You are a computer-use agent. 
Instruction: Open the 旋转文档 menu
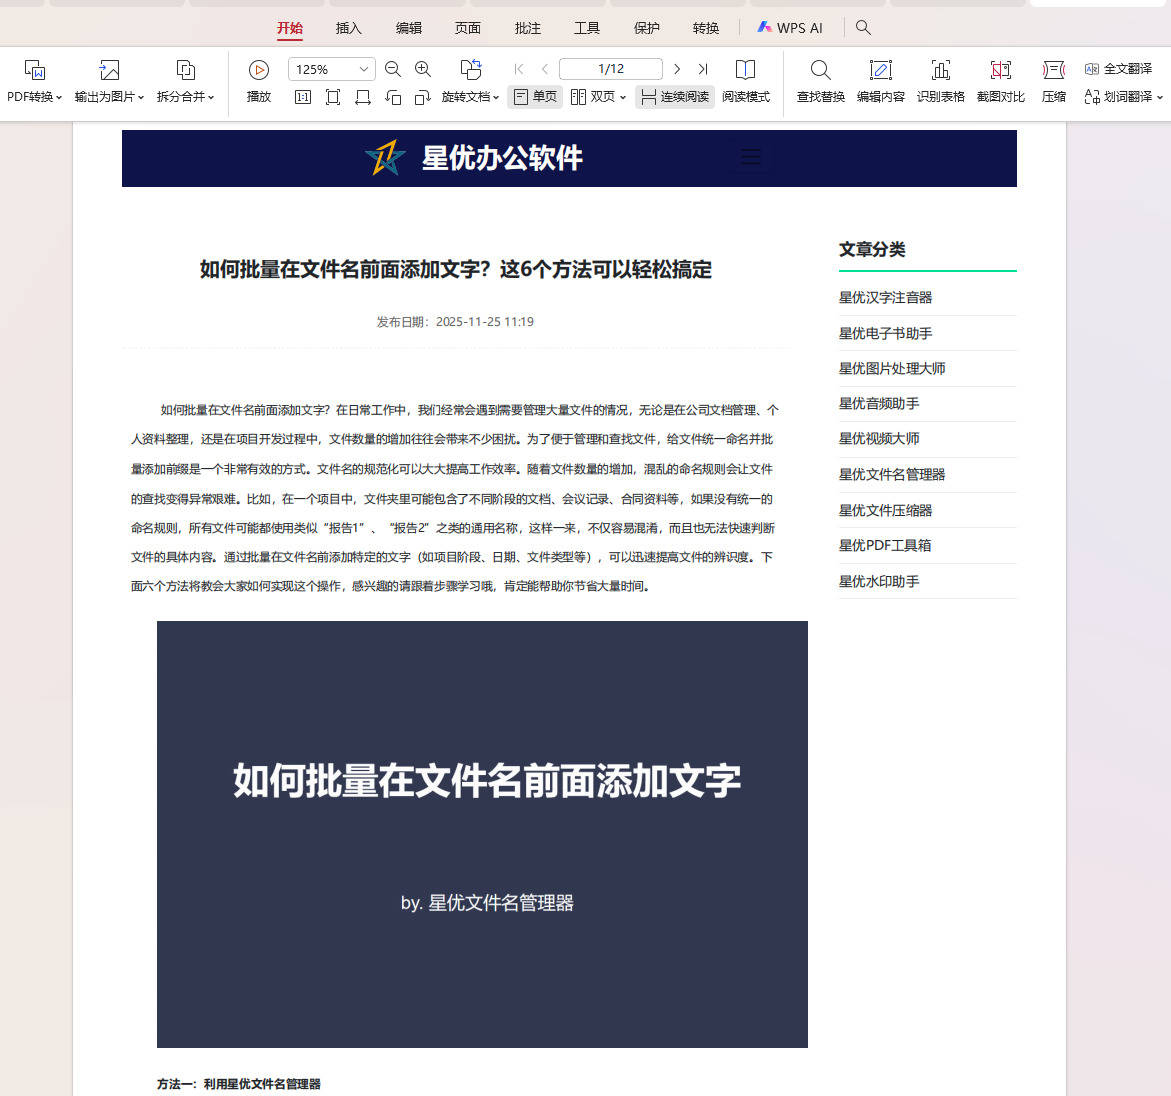pyautogui.click(x=470, y=81)
